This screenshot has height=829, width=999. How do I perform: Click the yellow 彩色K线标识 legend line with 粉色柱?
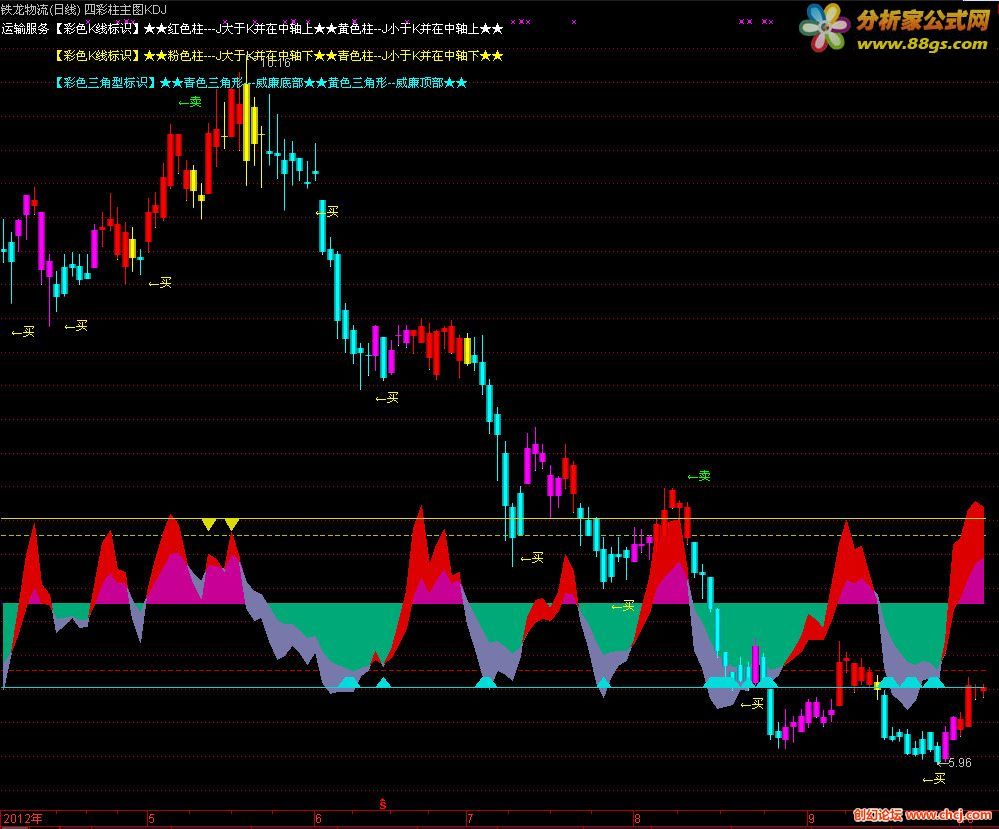(x=278, y=56)
